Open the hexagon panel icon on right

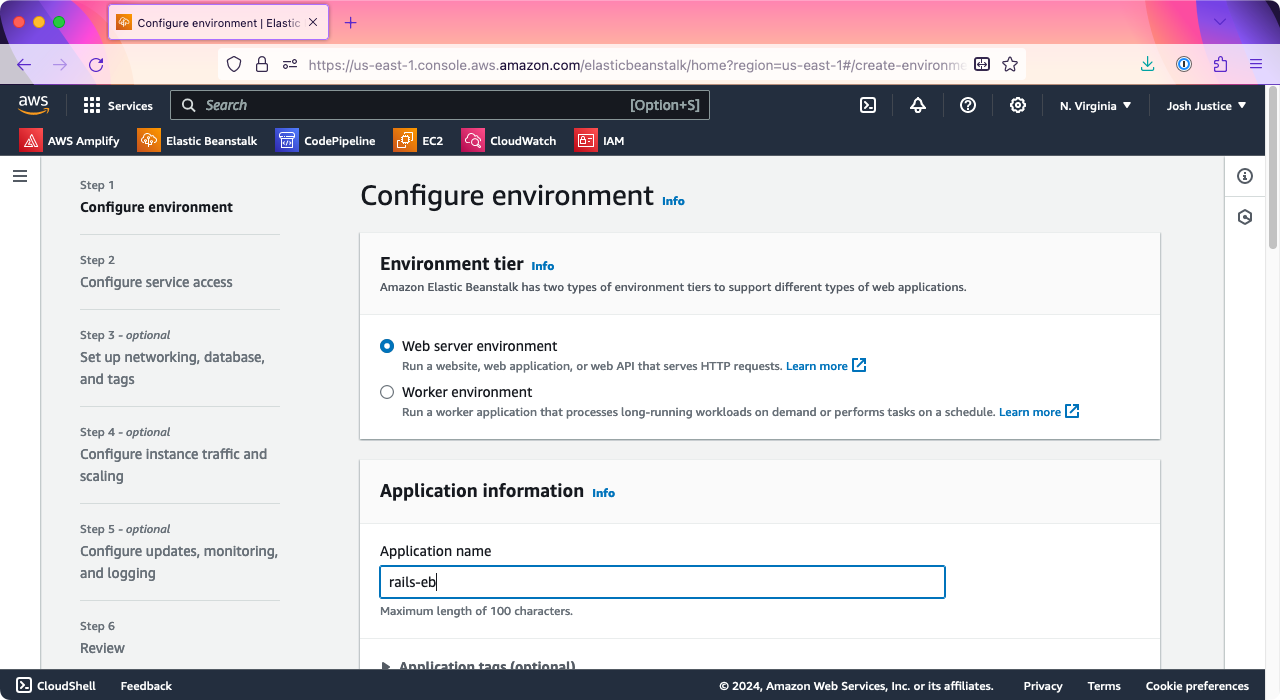[x=1245, y=217]
